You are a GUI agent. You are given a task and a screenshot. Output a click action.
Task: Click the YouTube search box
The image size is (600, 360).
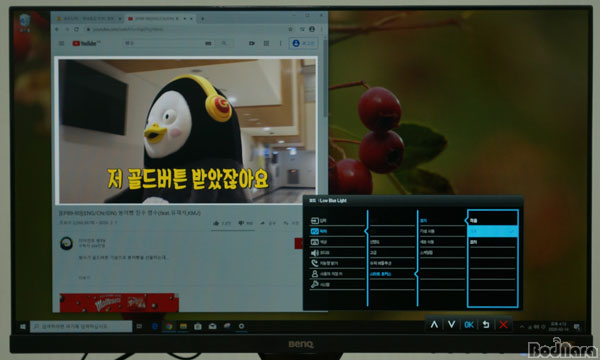(163, 43)
